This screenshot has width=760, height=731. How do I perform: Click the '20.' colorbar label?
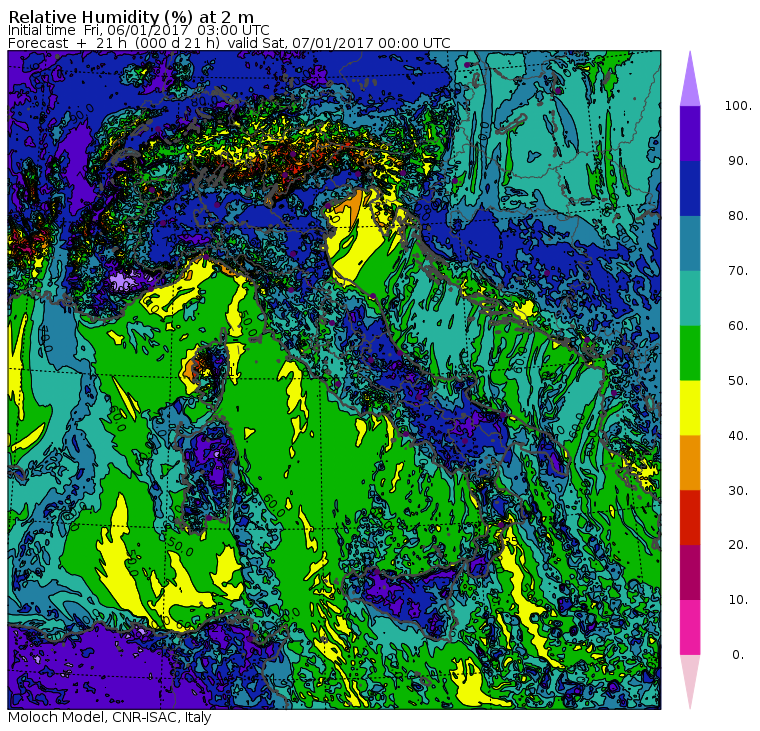coord(738,545)
